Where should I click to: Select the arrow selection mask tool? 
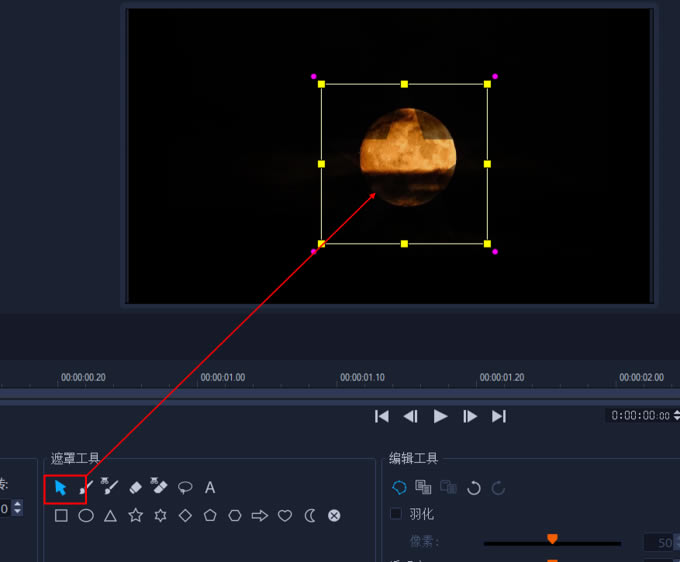[61, 488]
